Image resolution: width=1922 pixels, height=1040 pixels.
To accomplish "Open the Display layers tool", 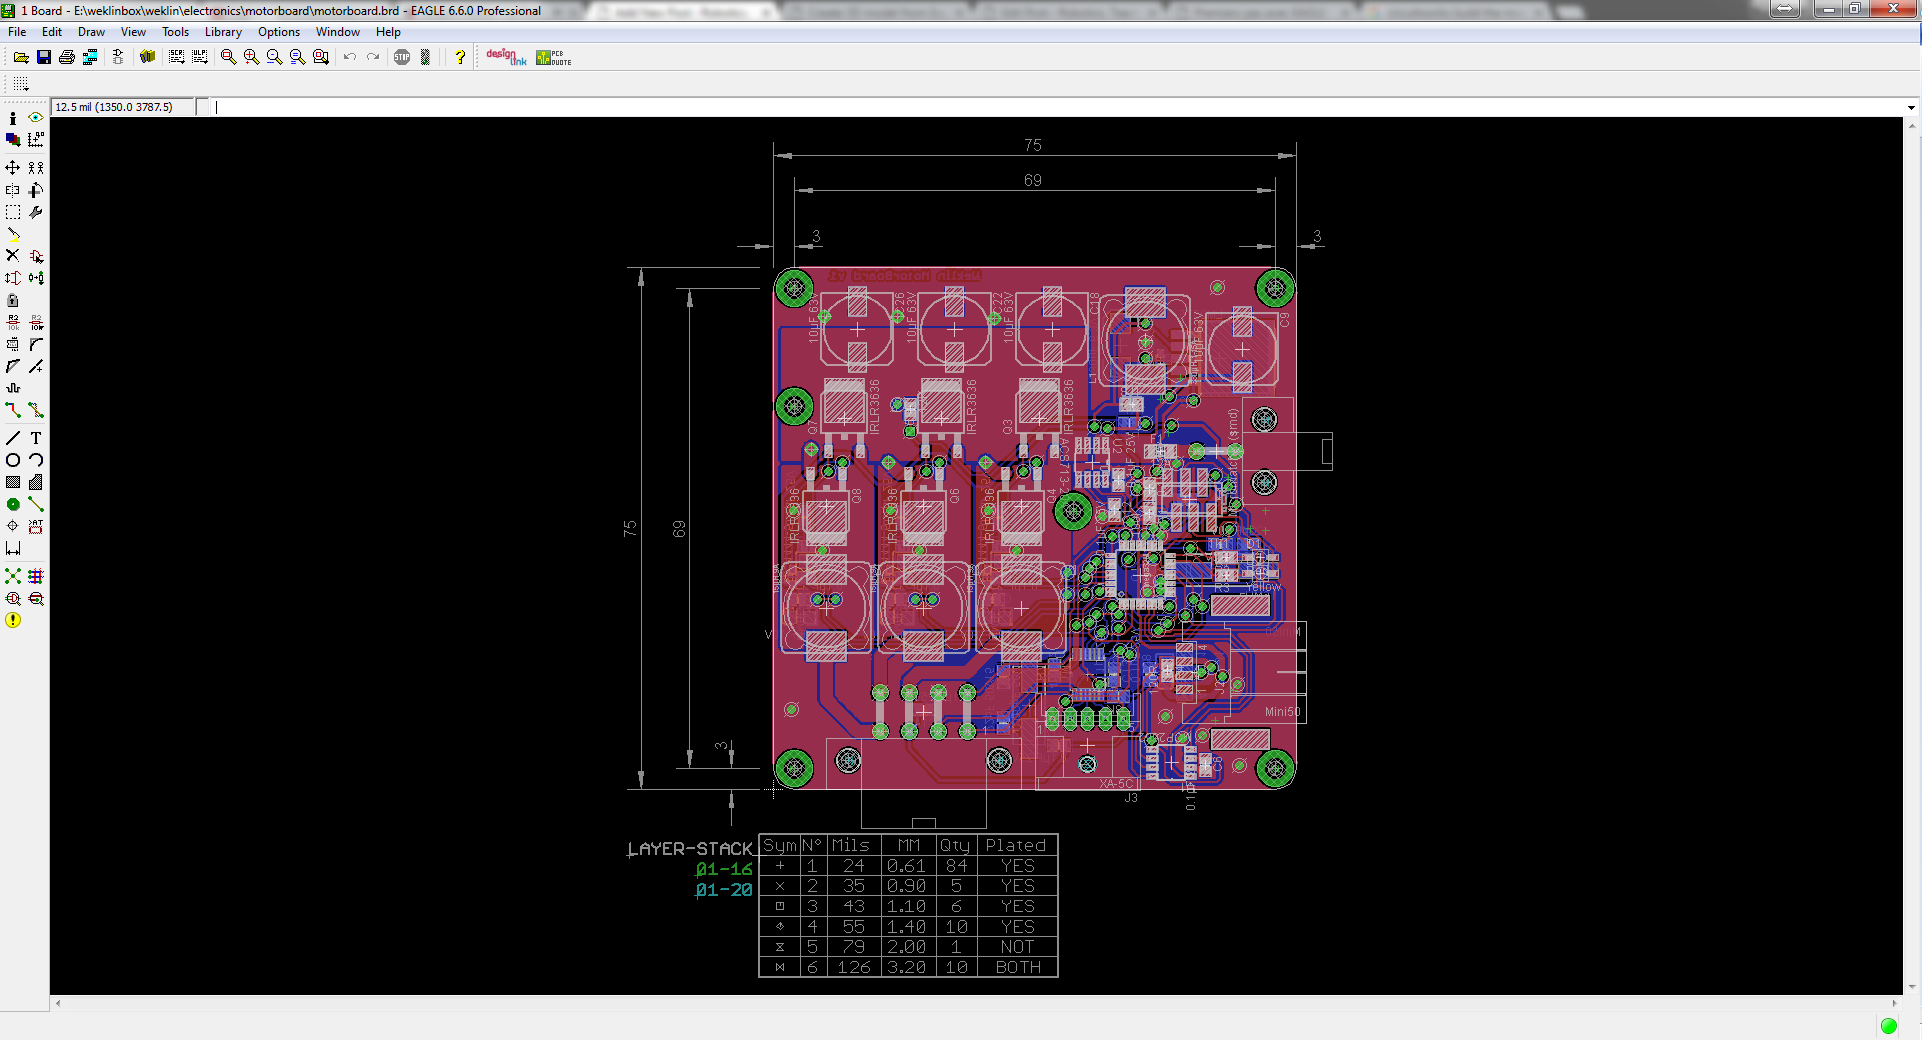I will pos(13,140).
